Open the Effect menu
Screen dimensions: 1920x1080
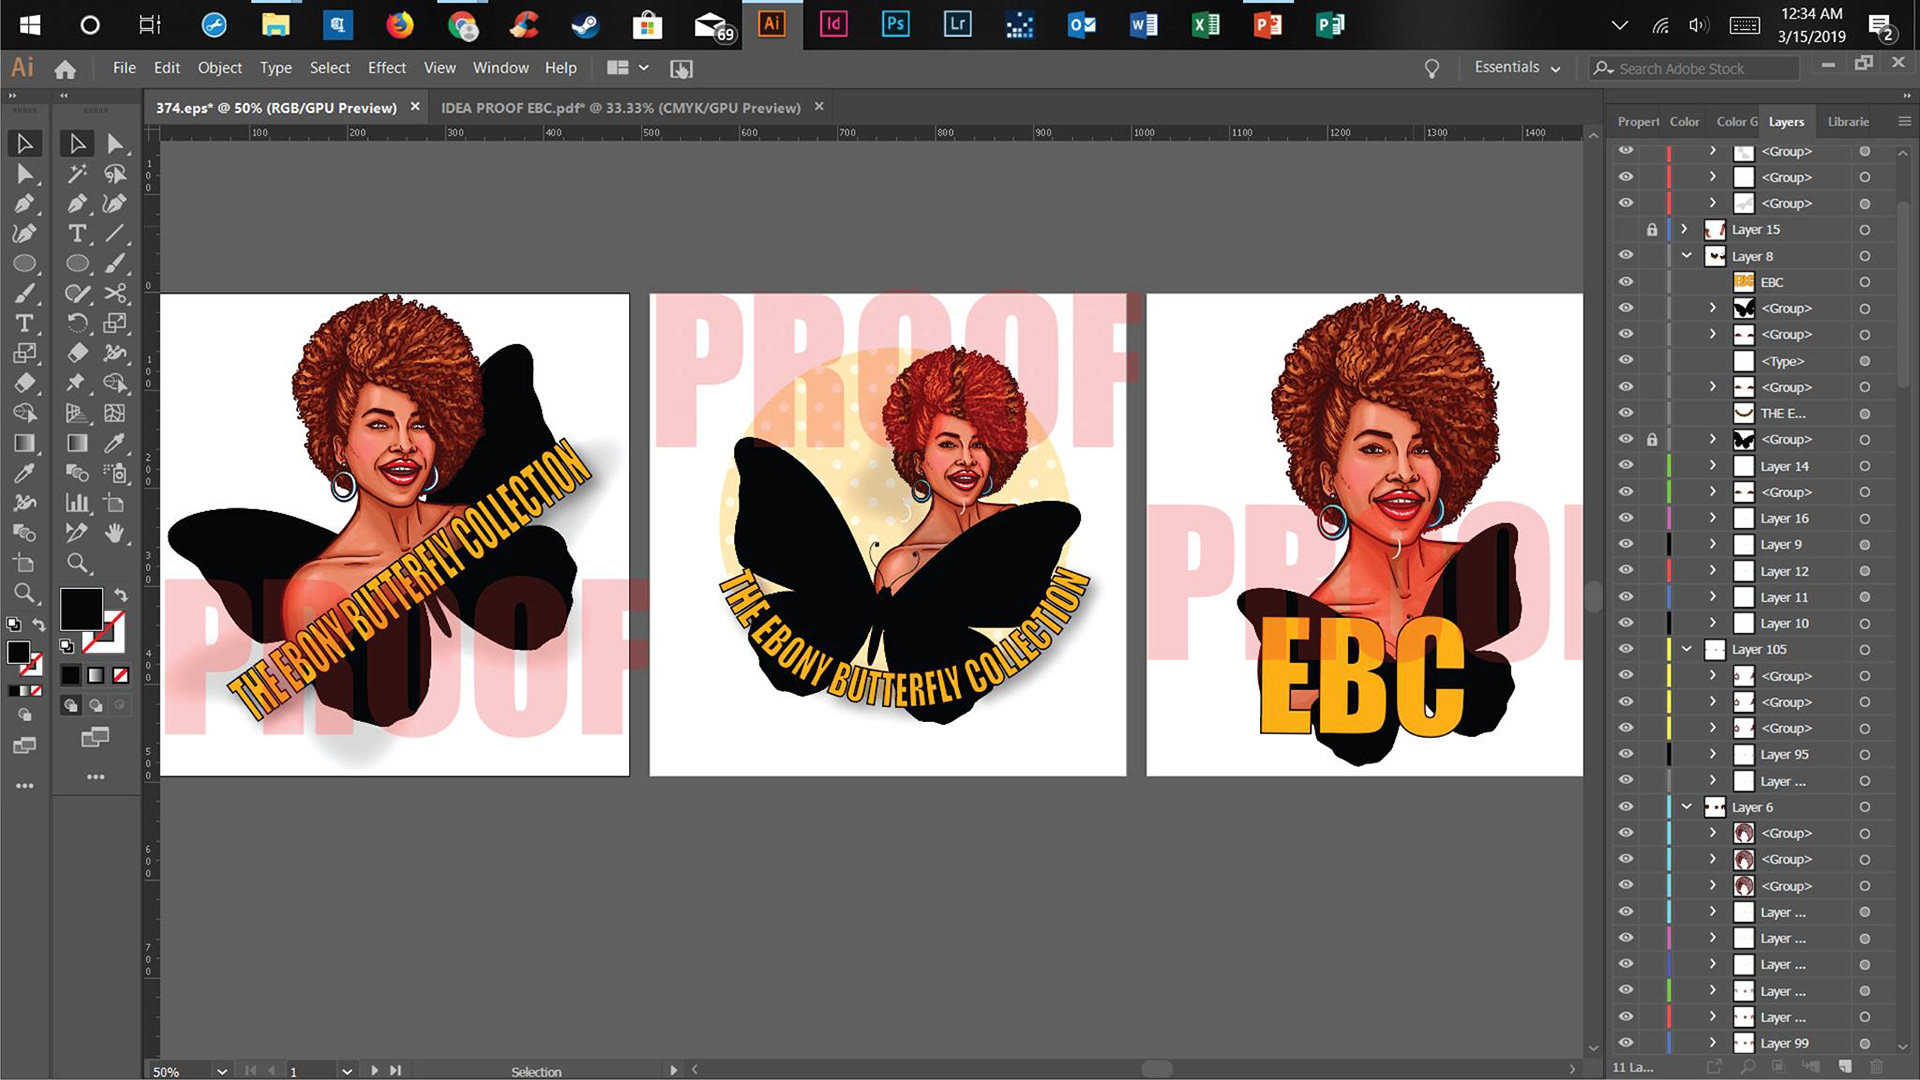pos(386,68)
